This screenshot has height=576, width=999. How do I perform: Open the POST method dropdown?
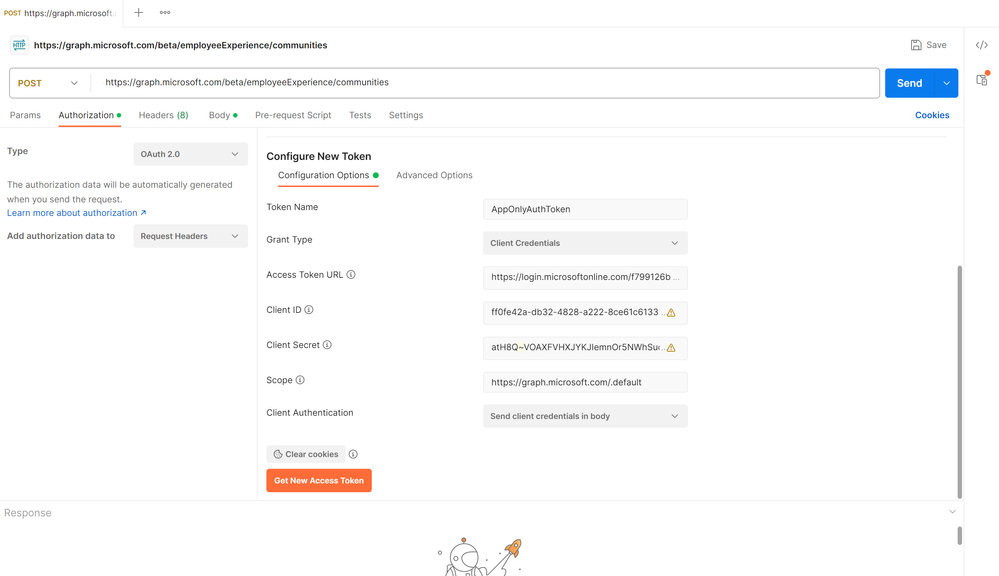click(48, 83)
